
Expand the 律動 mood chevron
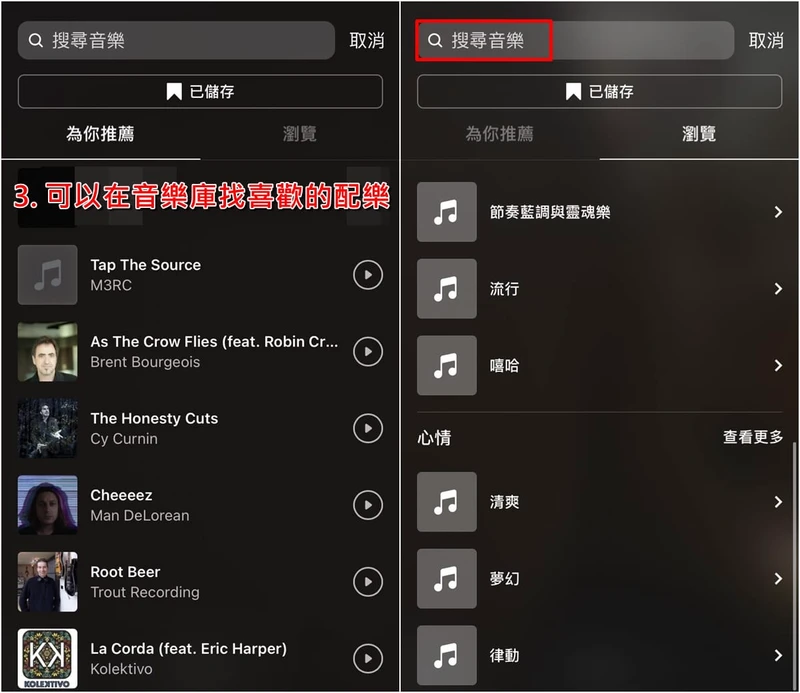point(778,655)
